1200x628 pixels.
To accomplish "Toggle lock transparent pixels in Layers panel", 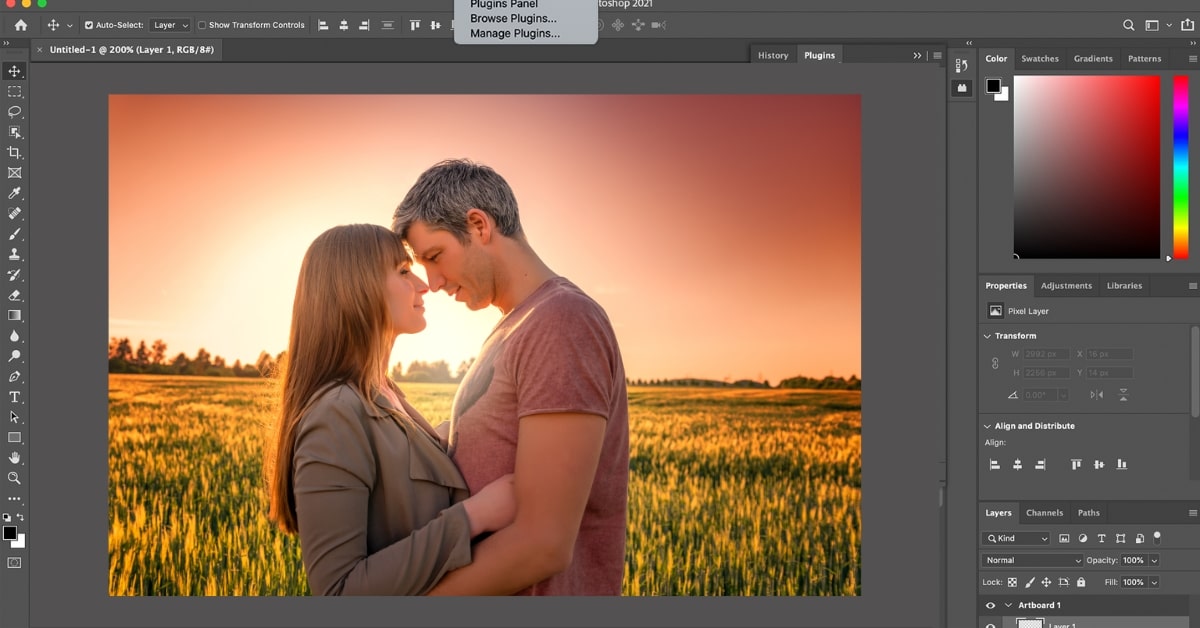I will coord(1012,582).
